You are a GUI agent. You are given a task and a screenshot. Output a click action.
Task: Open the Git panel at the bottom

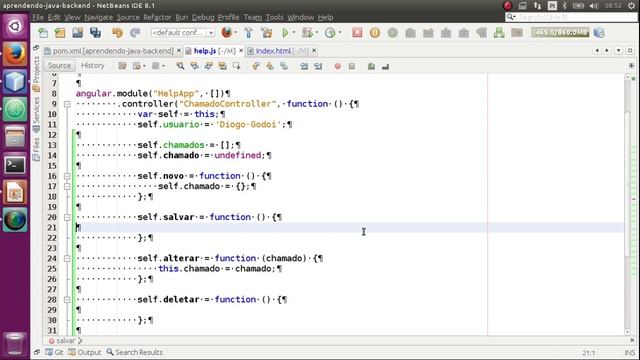[54, 352]
